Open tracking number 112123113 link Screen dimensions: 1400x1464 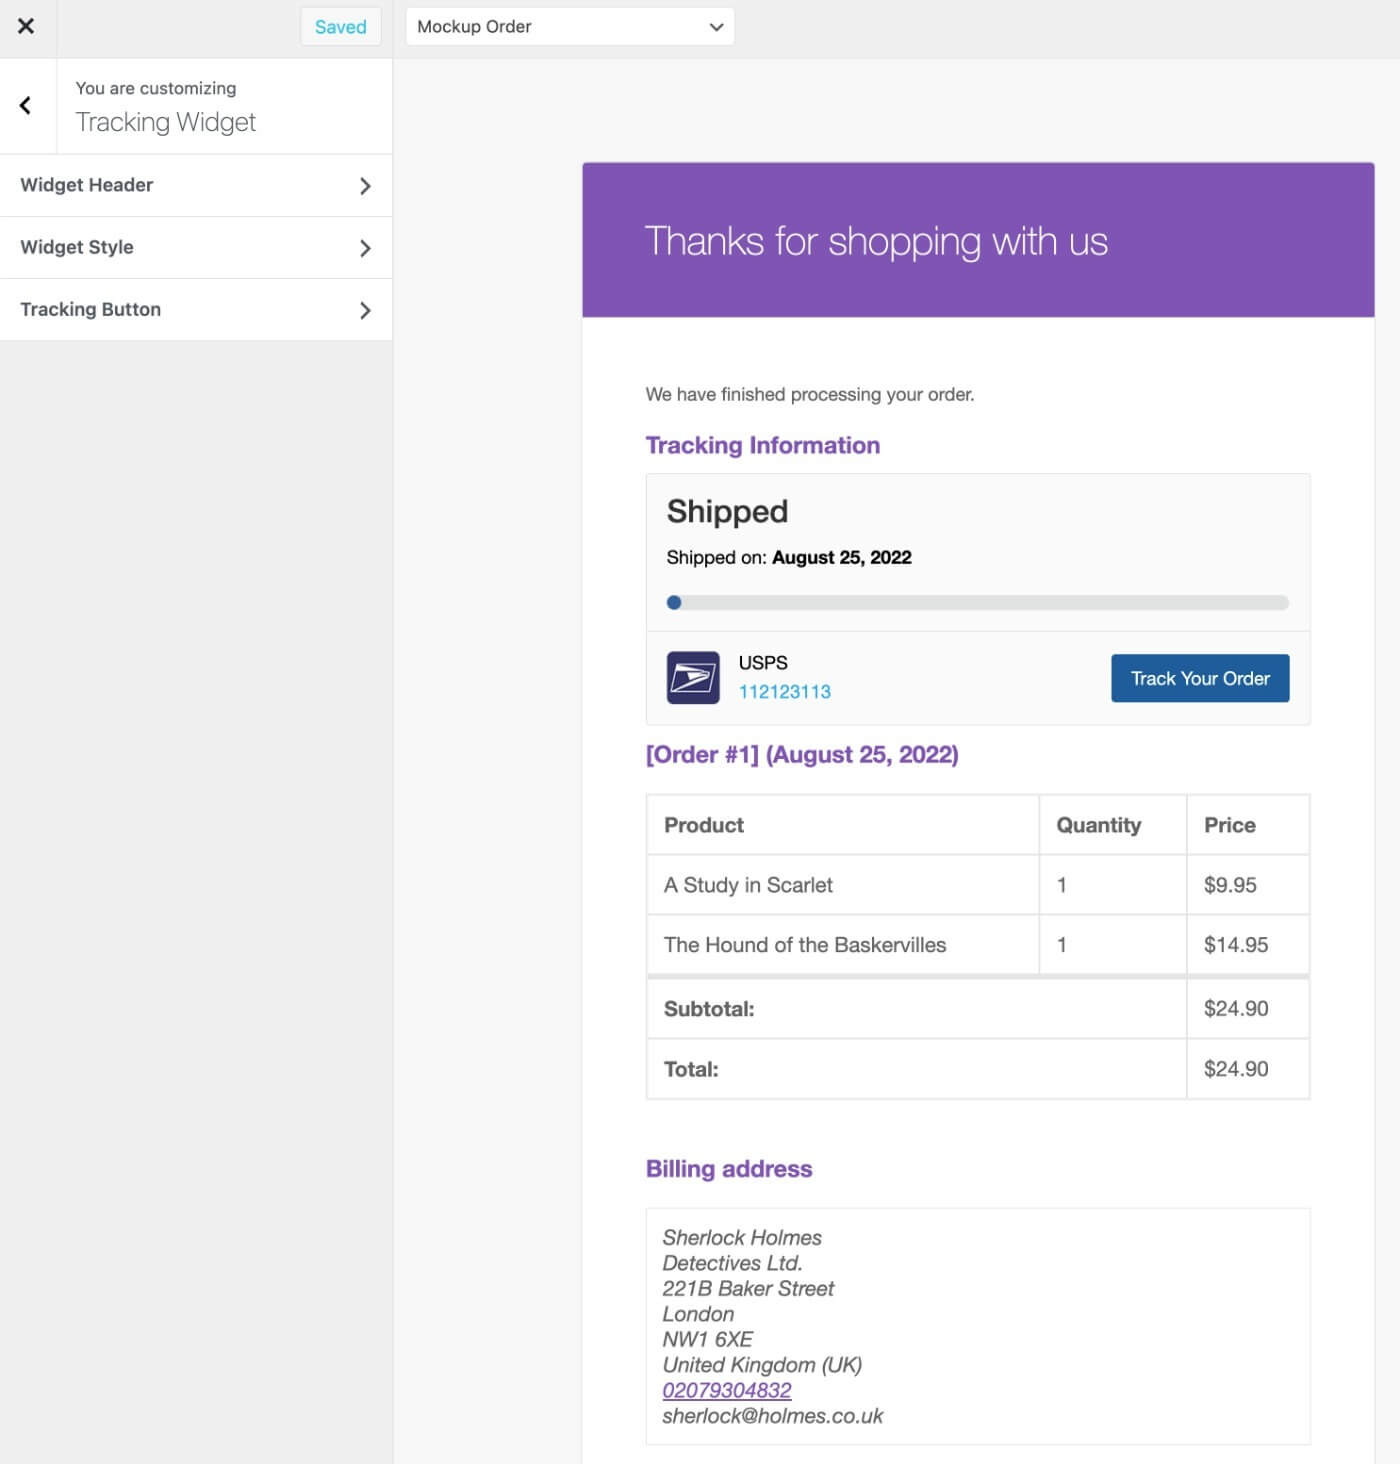784,692
